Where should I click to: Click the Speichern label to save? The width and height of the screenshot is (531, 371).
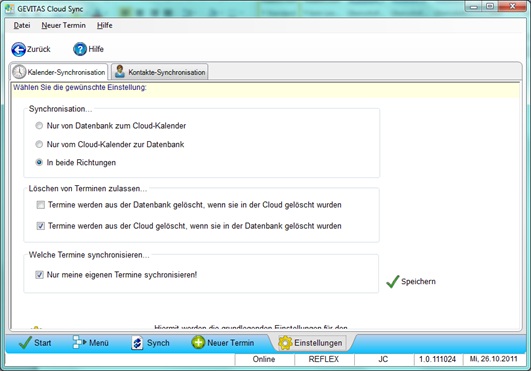click(418, 281)
